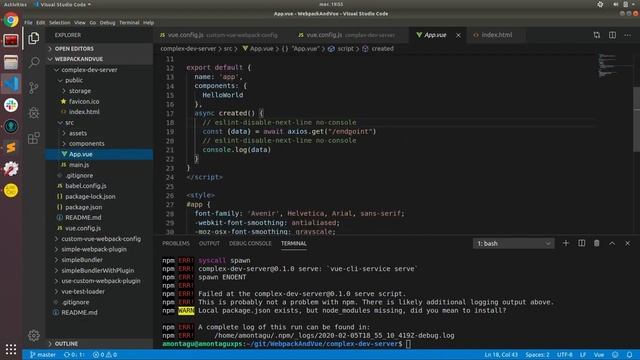Expand the Open Editors section
The height and width of the screenshot is (360, 640).
99,49
